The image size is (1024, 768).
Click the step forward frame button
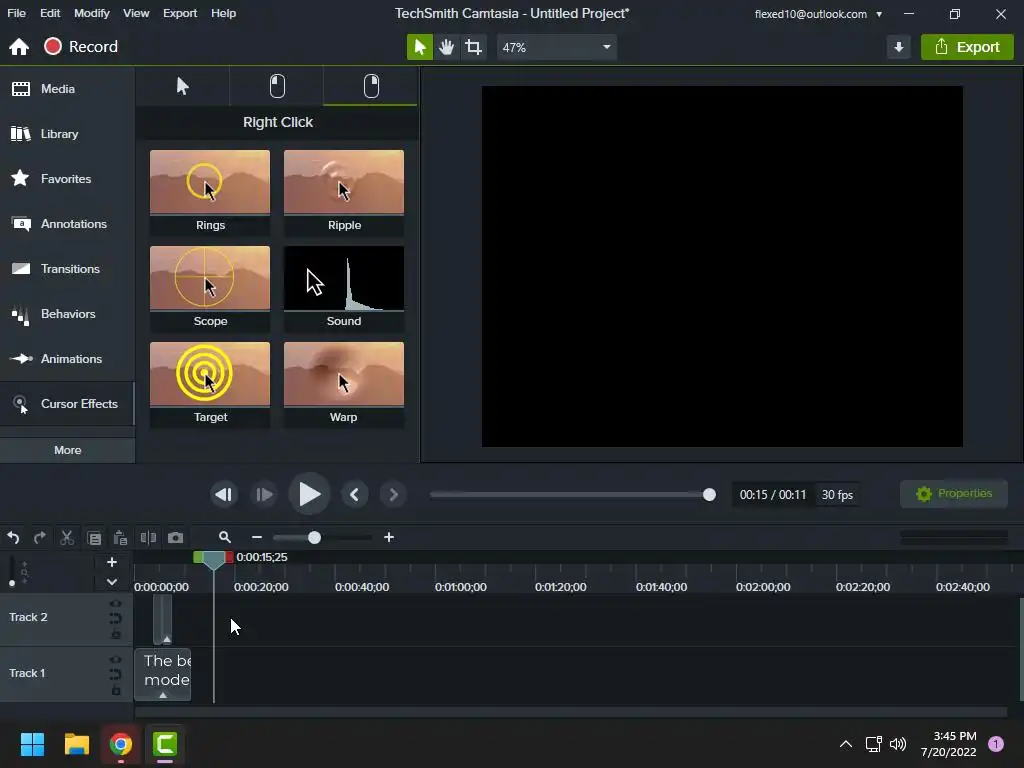(x=264, y=494)
